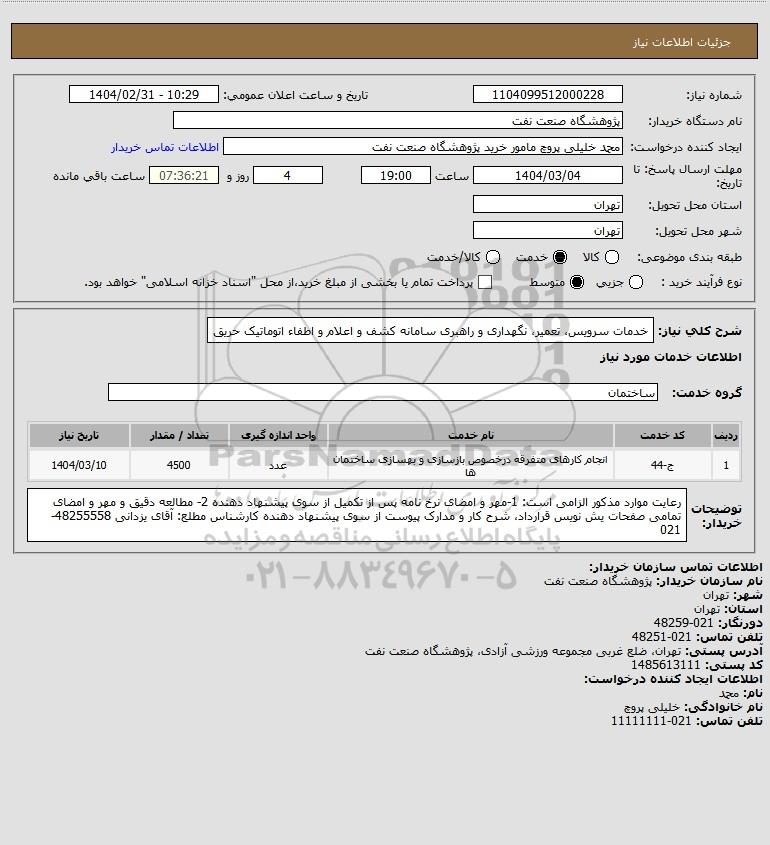The width and height of the screenshot is (770, 845).
Task: Click the family name خلیلی پروج
Action: [x=652, y=707]
